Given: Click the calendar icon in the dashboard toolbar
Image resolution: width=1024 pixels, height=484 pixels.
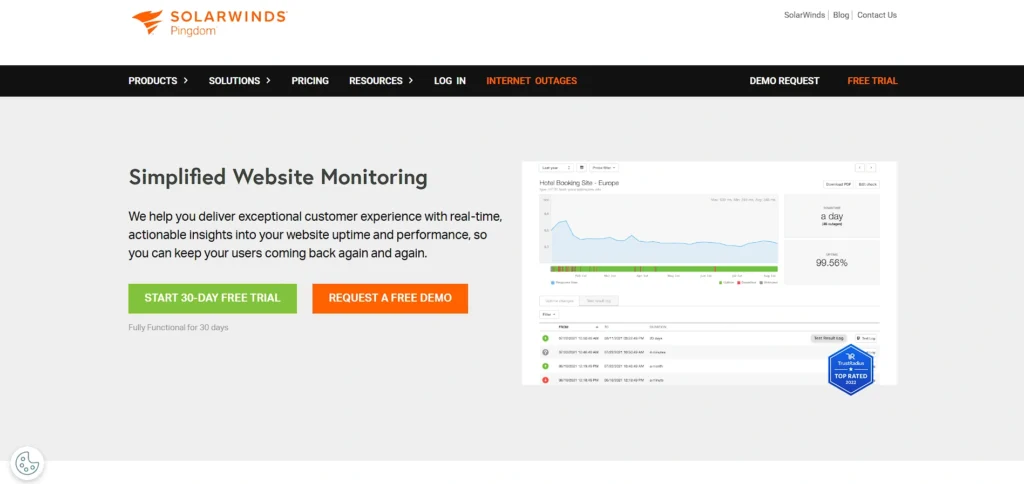Looking at the screenshot, I should 581,168.
